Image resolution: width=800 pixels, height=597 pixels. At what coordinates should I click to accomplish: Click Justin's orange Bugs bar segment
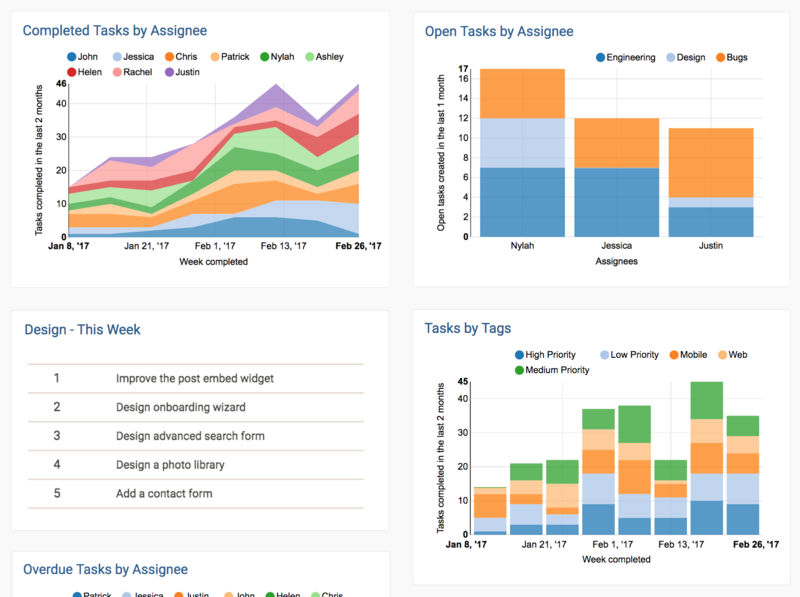(x=710, y=162)
